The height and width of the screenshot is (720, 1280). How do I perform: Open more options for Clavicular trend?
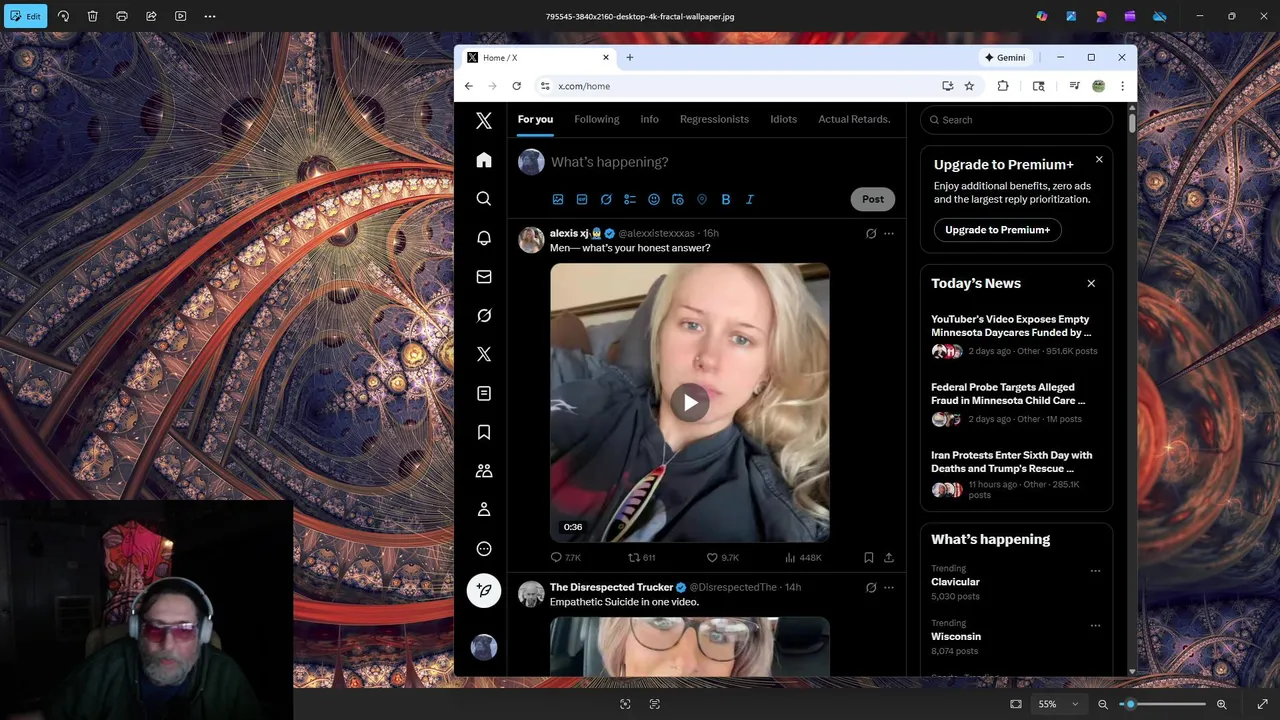pos(1095,571)
